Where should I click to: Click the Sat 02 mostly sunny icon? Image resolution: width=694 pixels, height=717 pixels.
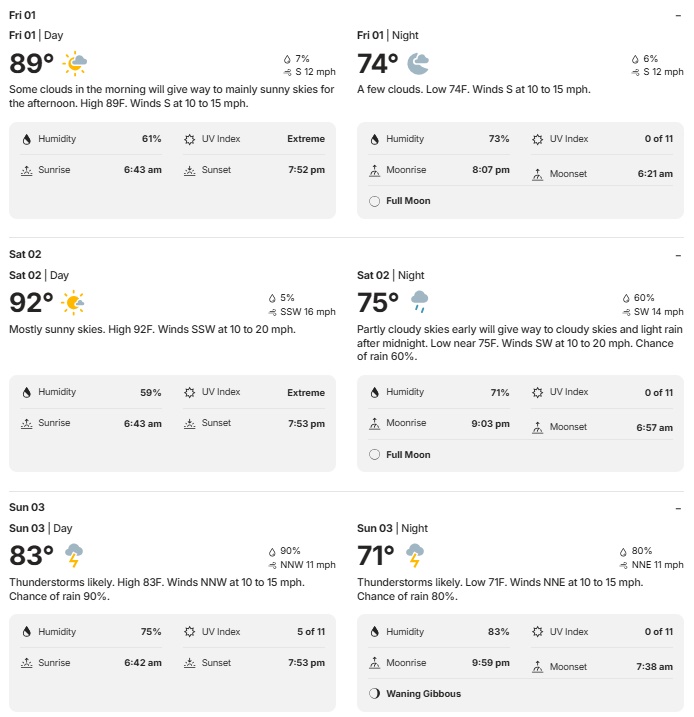pyautogui.click(x=73, y=302)
